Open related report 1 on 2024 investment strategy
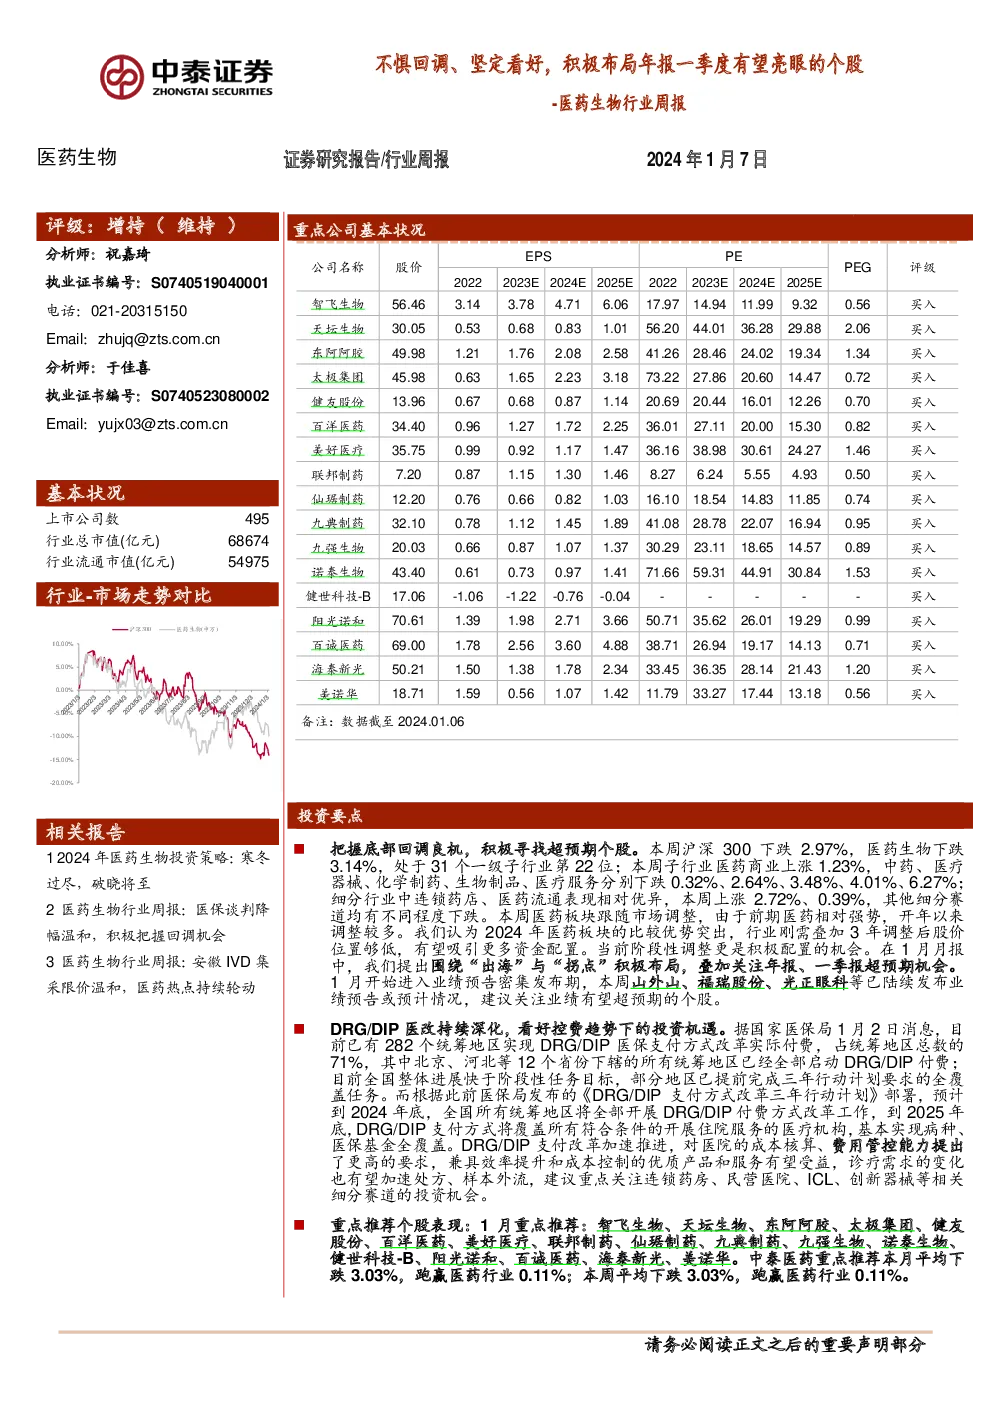 (158, 871)
